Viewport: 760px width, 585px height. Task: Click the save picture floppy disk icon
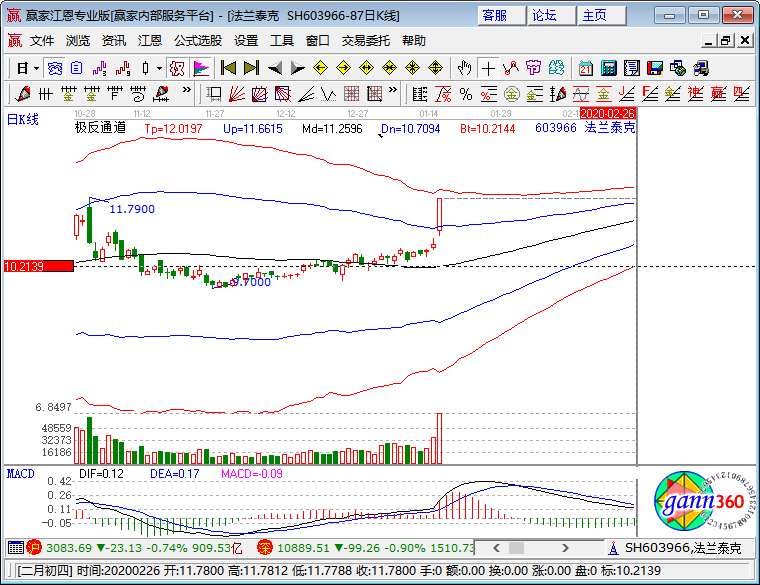(x=655, y=68)
